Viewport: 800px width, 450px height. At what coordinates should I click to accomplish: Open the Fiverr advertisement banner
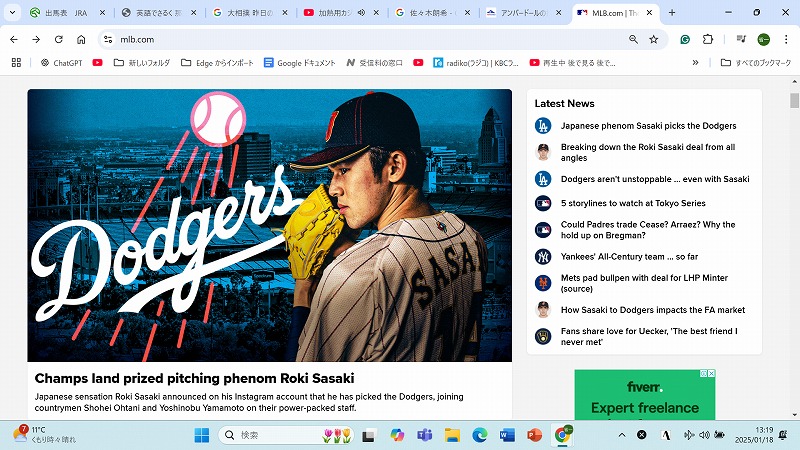click(x=644, y=395)
